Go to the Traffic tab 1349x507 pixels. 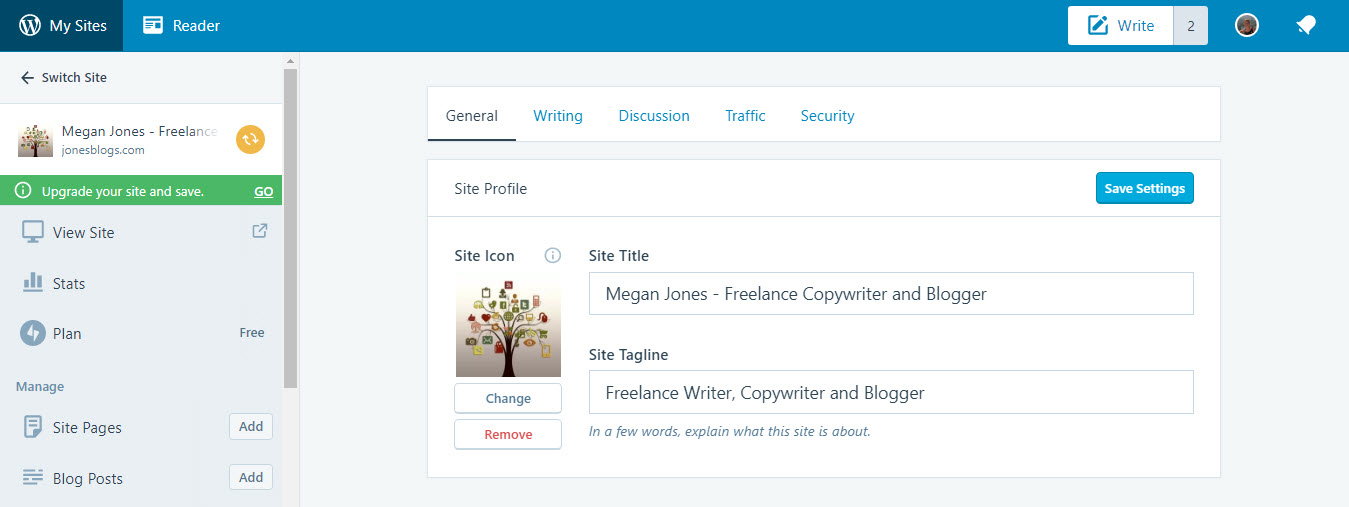(x=745, y=116)
